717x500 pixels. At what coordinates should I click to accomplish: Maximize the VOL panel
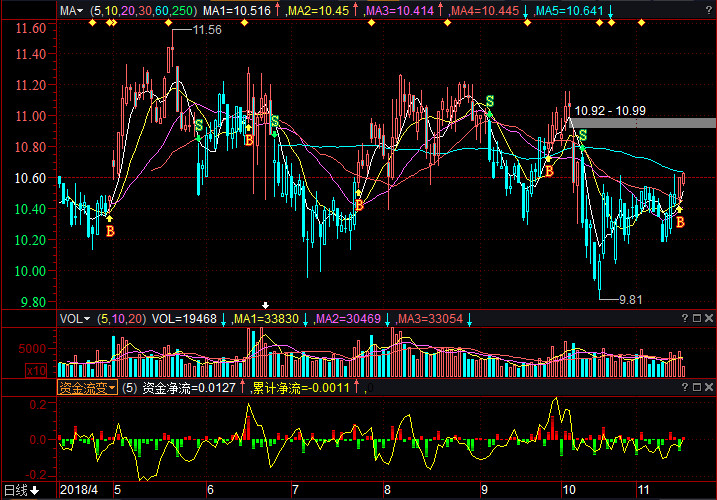695,319
